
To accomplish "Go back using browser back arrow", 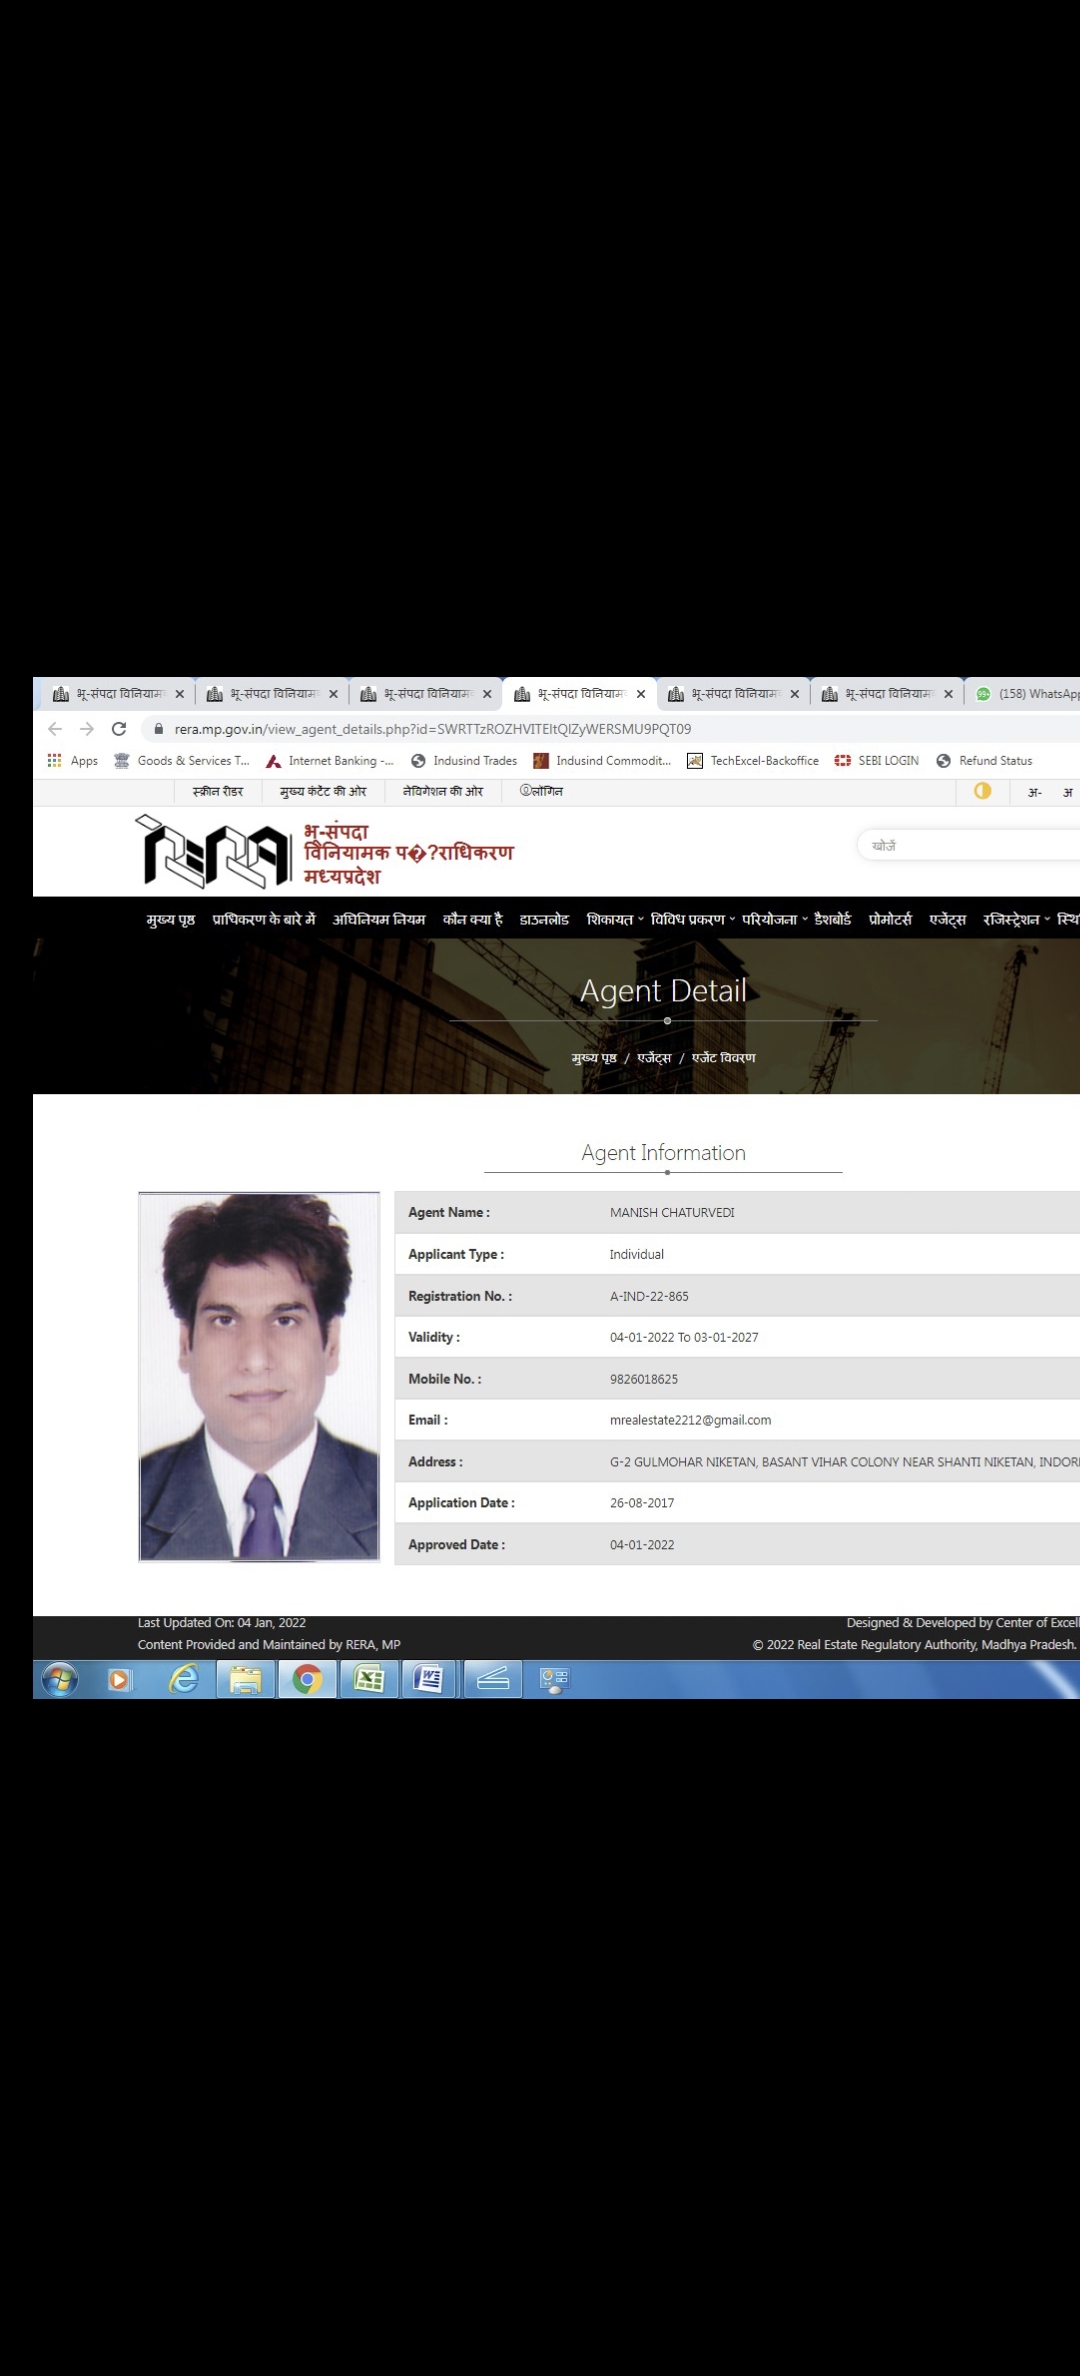I will [x=55, y=729].
